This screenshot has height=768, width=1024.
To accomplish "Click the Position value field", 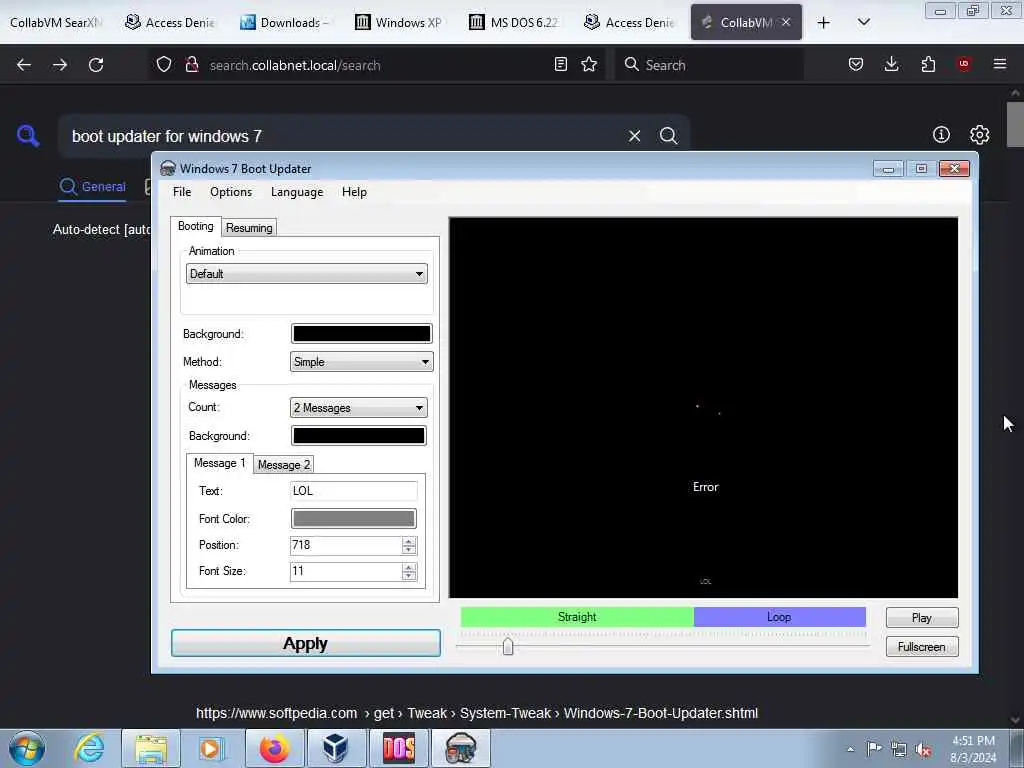I will tap(345, 545).
